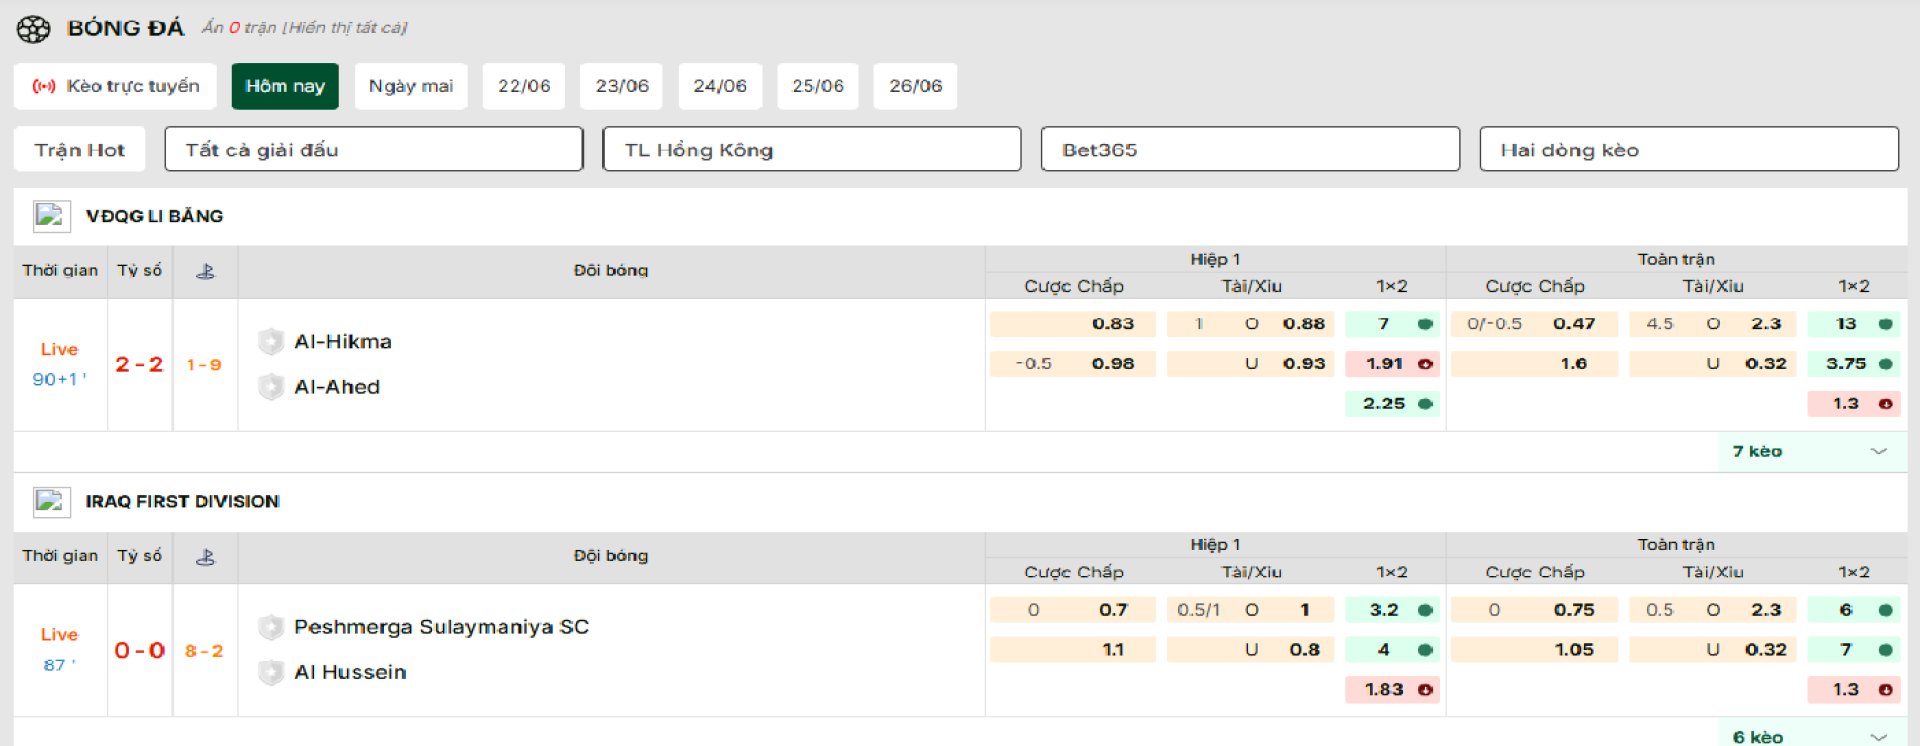Click the Ẩn 0 trận hidden matches link
Viewport: 1920px width, 746px height.
tap(304, 28)
